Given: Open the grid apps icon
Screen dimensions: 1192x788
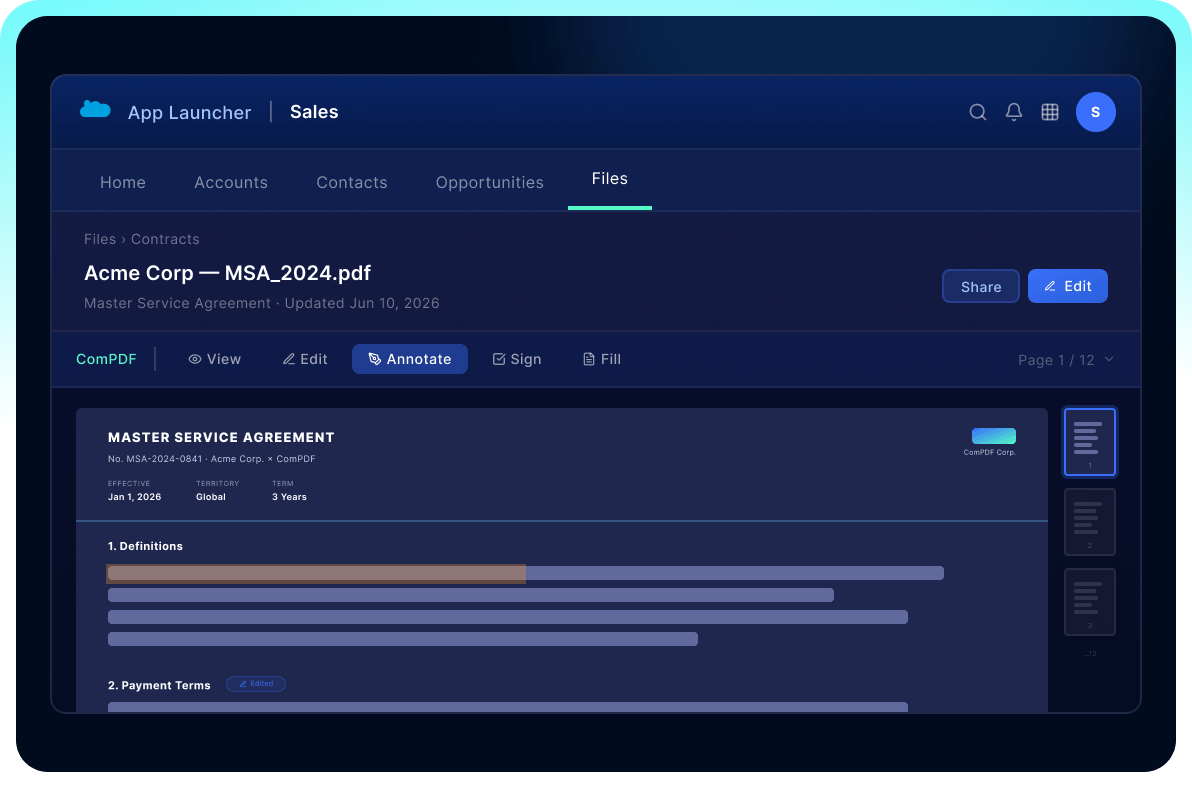Looking at the screenshot, I should [1050, 112].
